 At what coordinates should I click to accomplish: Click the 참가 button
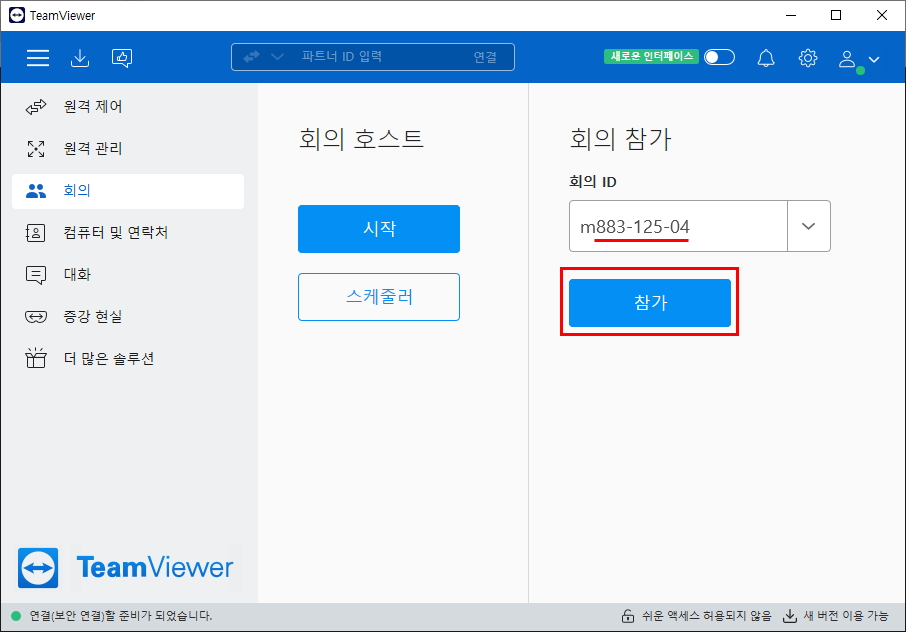click(650, 303)
